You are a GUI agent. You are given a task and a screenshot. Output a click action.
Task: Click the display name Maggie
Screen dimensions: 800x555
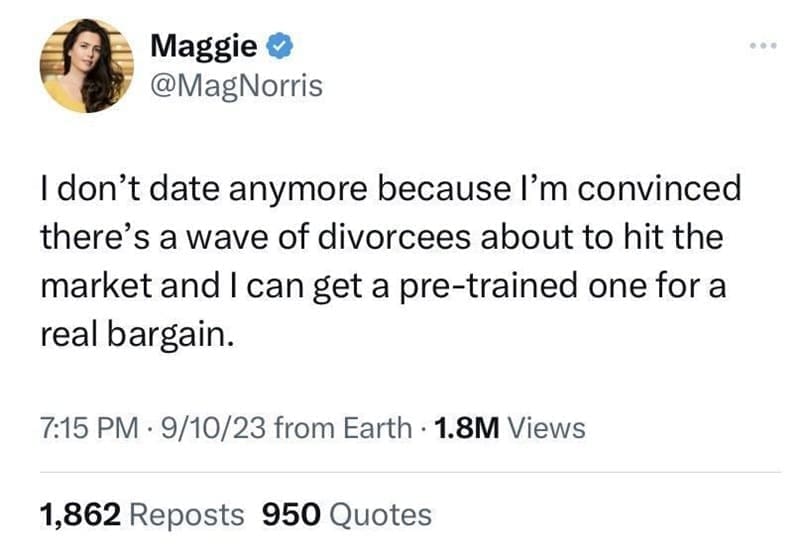(x=206, y=47)
